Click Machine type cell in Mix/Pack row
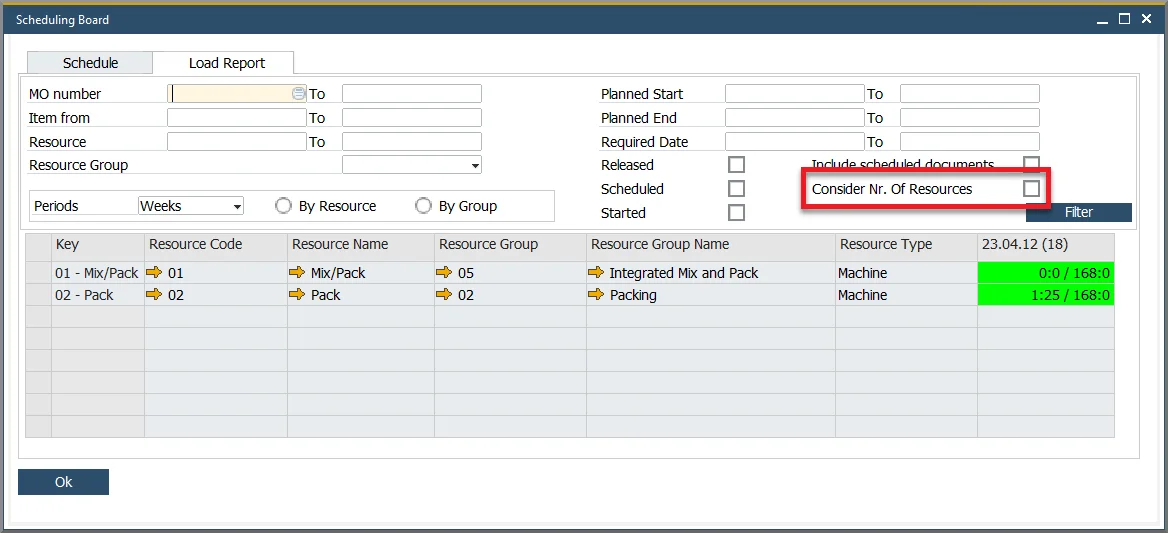Image resolution: width=1168 pixels, height=533 pixels. point(907,273)
